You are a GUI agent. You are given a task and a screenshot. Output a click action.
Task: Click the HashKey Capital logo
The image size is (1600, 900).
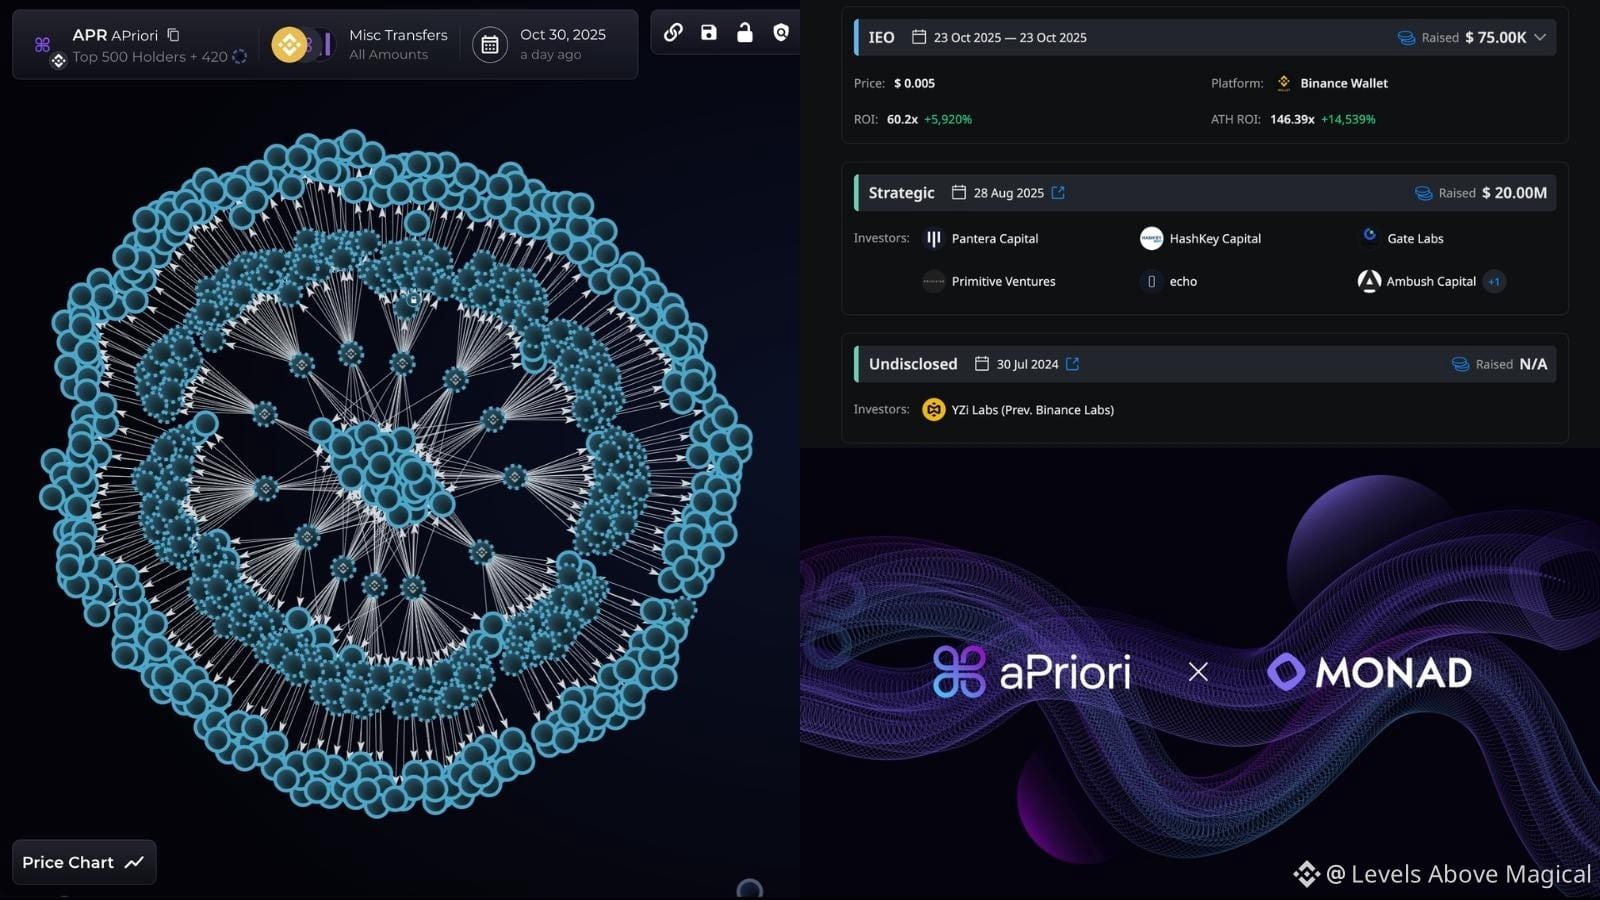coord(1151,238)
